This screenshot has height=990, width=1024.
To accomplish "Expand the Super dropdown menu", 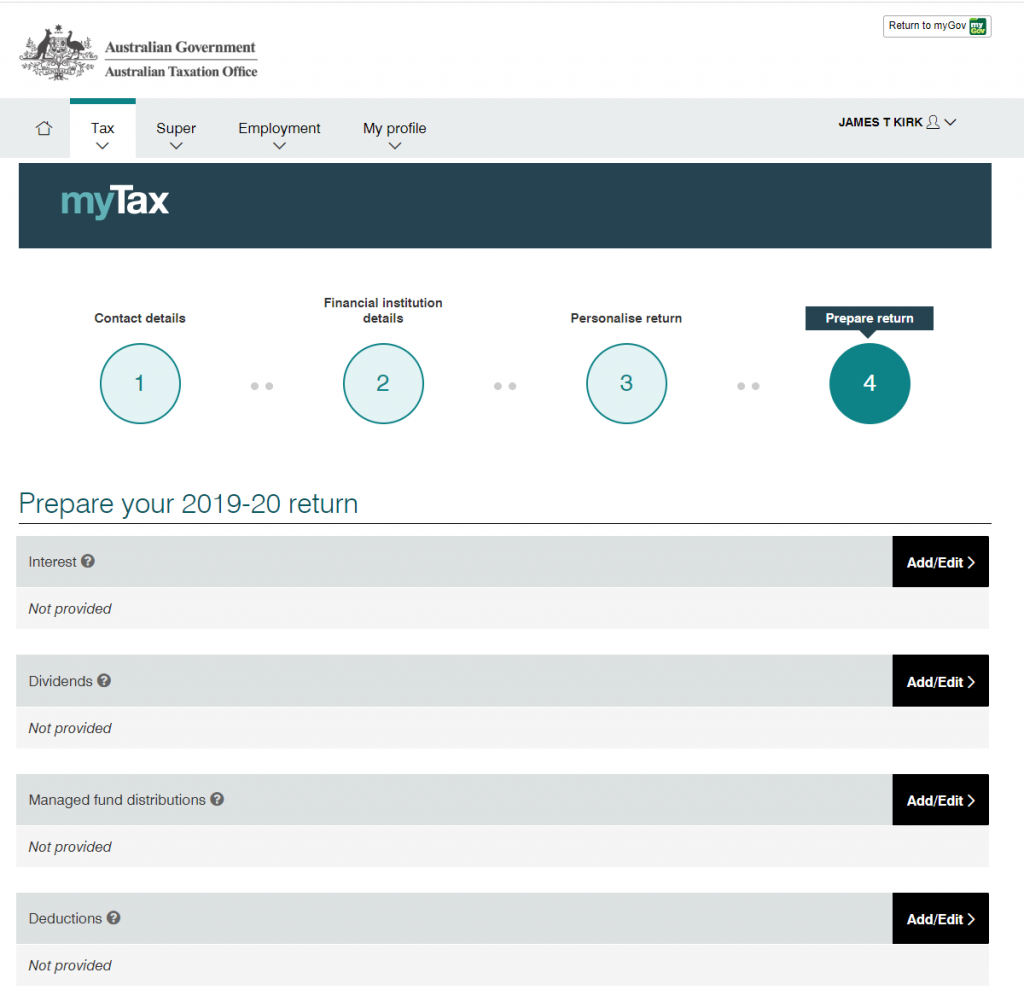I will pos(176,144).
